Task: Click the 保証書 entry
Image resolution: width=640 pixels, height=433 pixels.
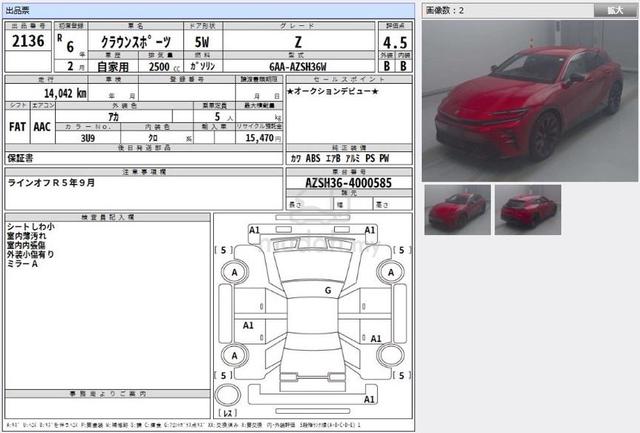Action: coord(20,158)
